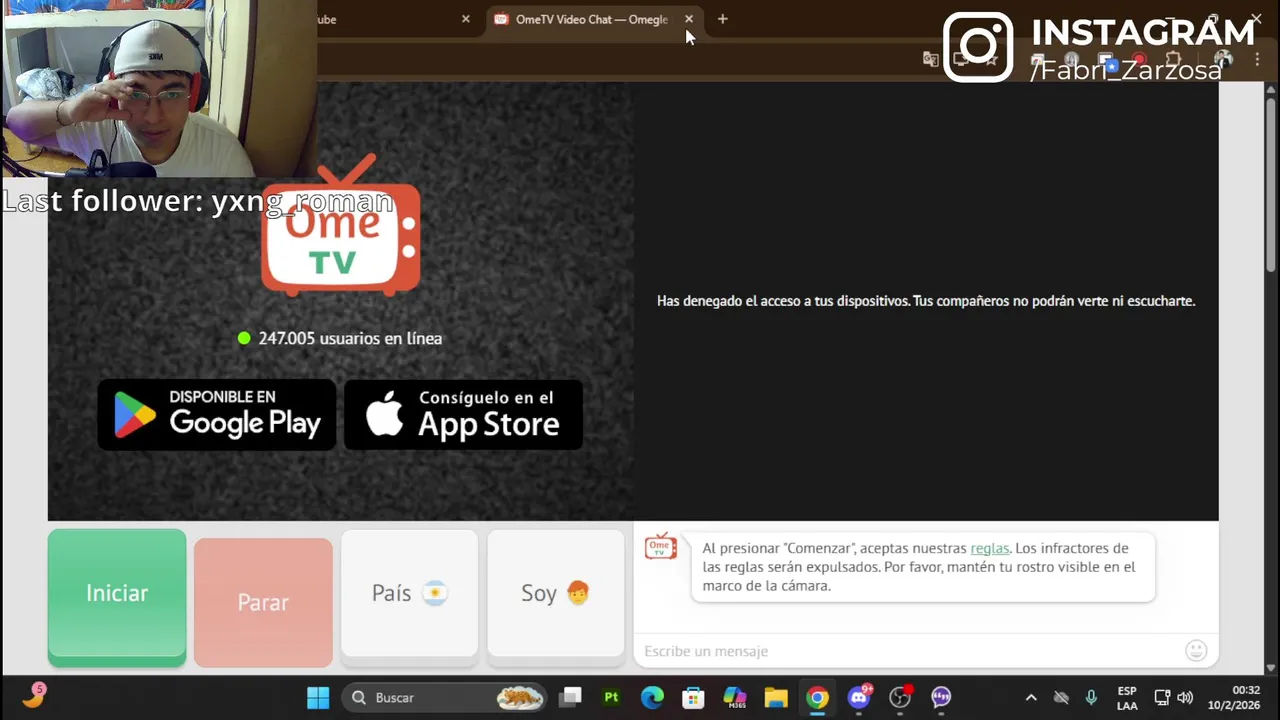The image size is (1280, 720).
Task: Open File Explorer from the taskbar
Action: [776, 697]
